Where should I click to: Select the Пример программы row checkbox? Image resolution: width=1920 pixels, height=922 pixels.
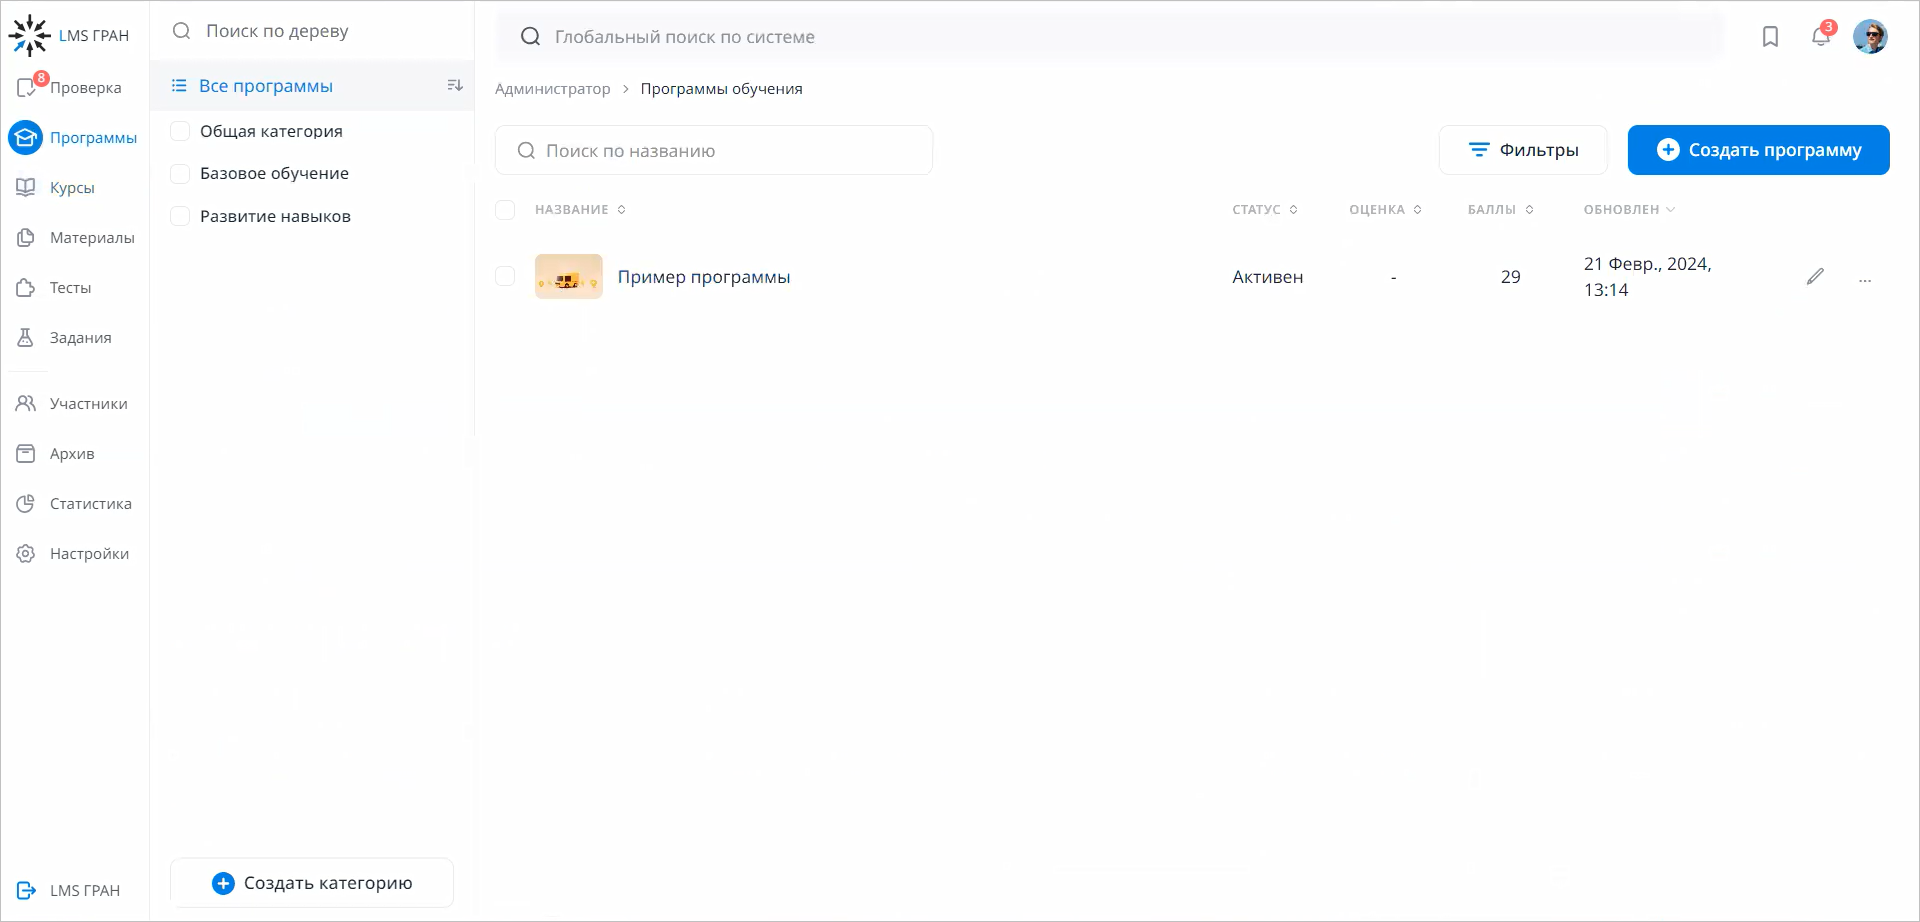(505, 276)
